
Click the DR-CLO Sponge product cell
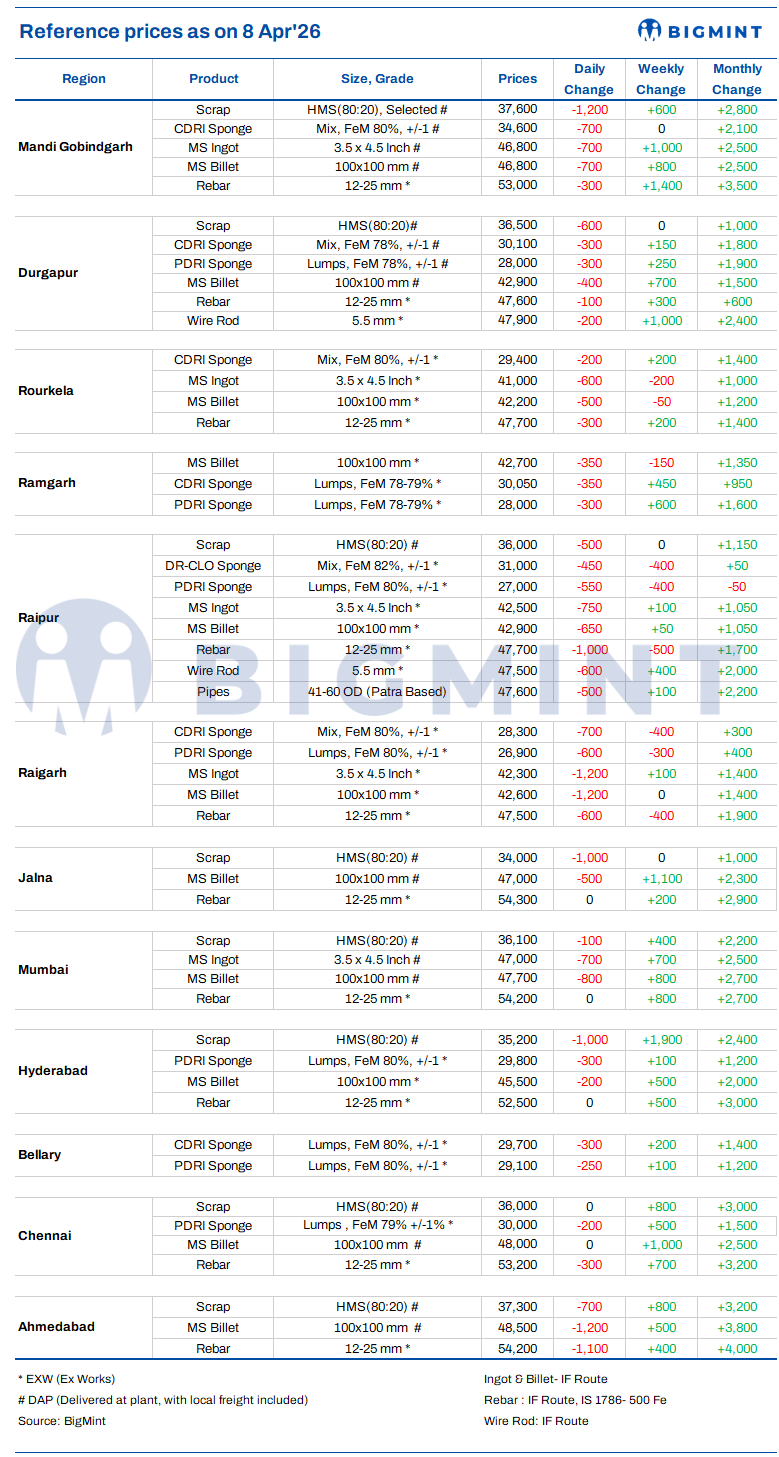[213, 566]
